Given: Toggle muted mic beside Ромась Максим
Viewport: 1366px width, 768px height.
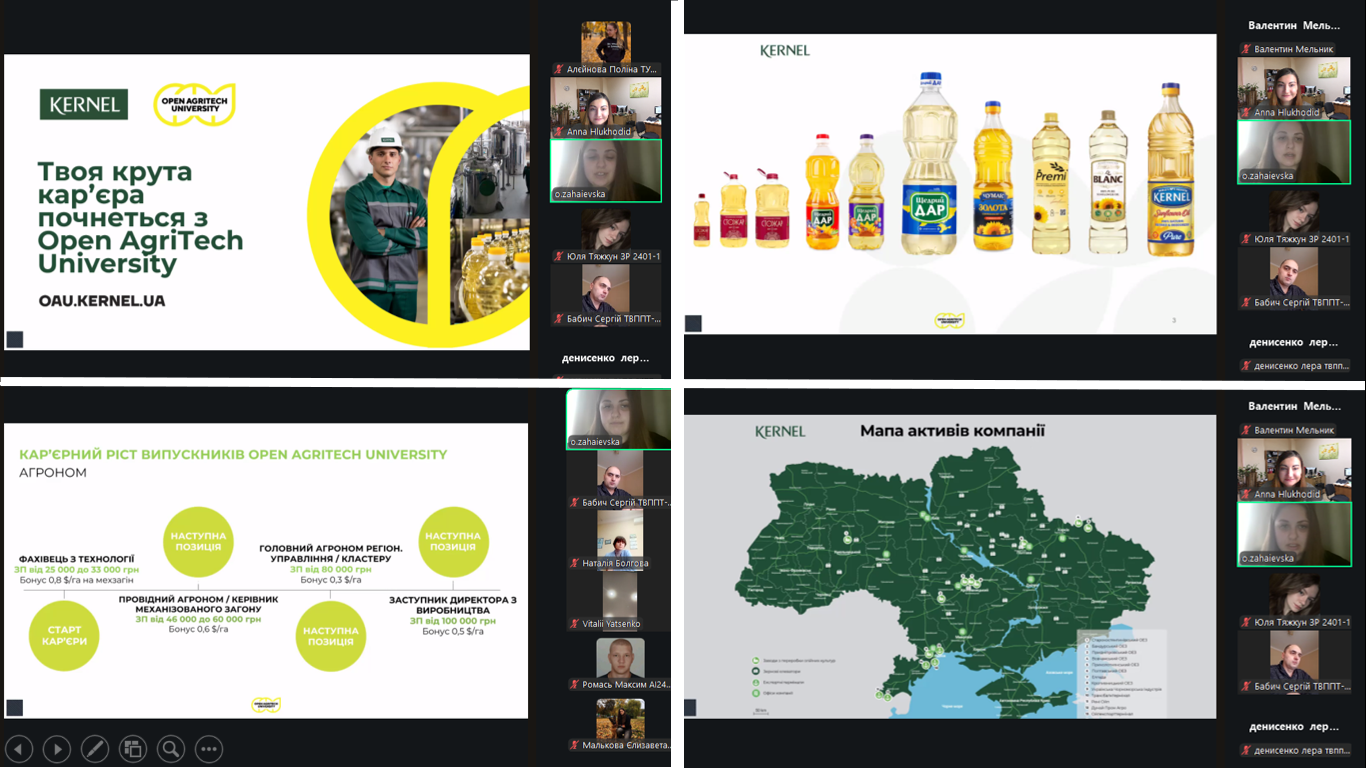Looking at the screenshot, I should [575, 685].
